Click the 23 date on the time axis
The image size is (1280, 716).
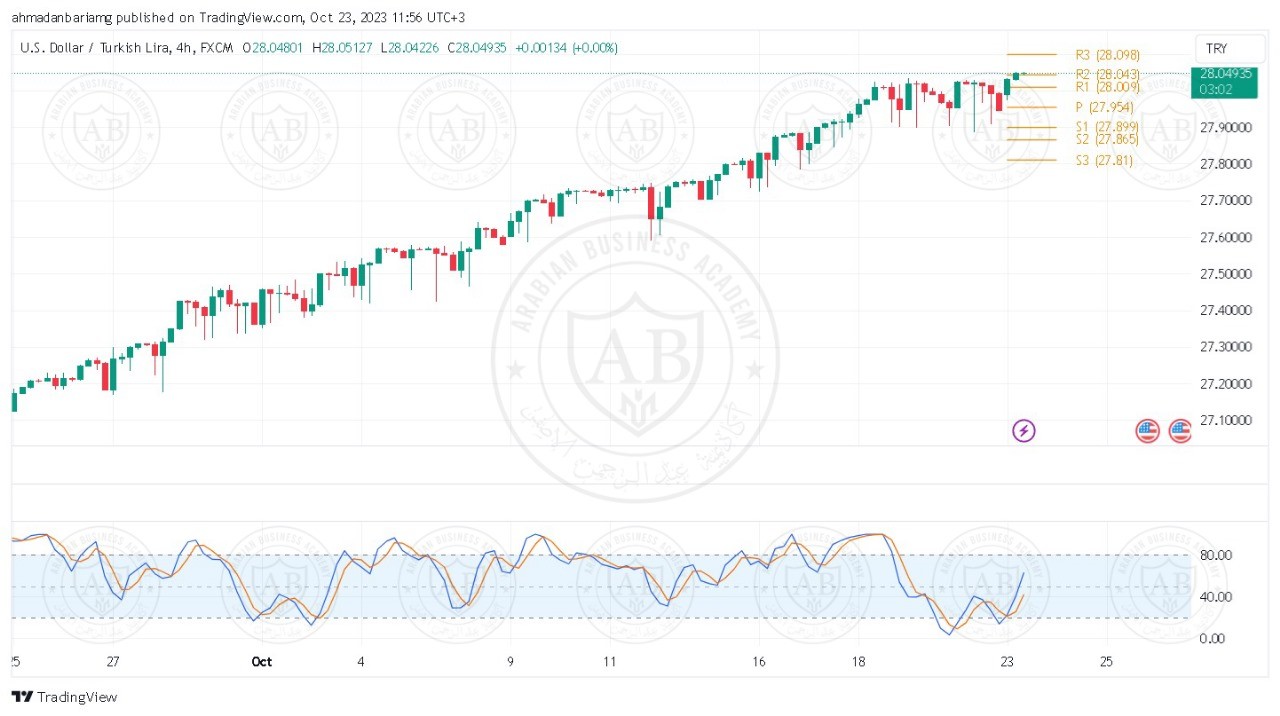1007,661
